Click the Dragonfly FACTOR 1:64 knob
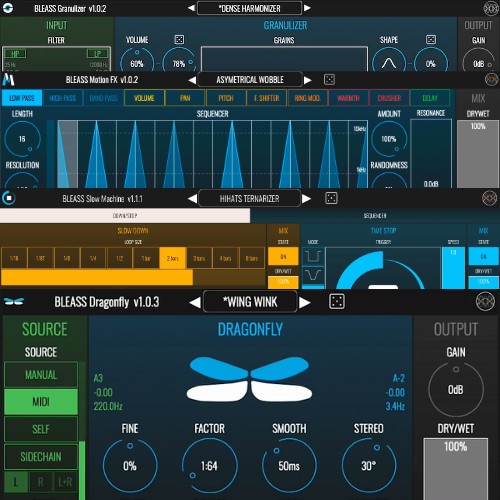 tap(210, 465)
